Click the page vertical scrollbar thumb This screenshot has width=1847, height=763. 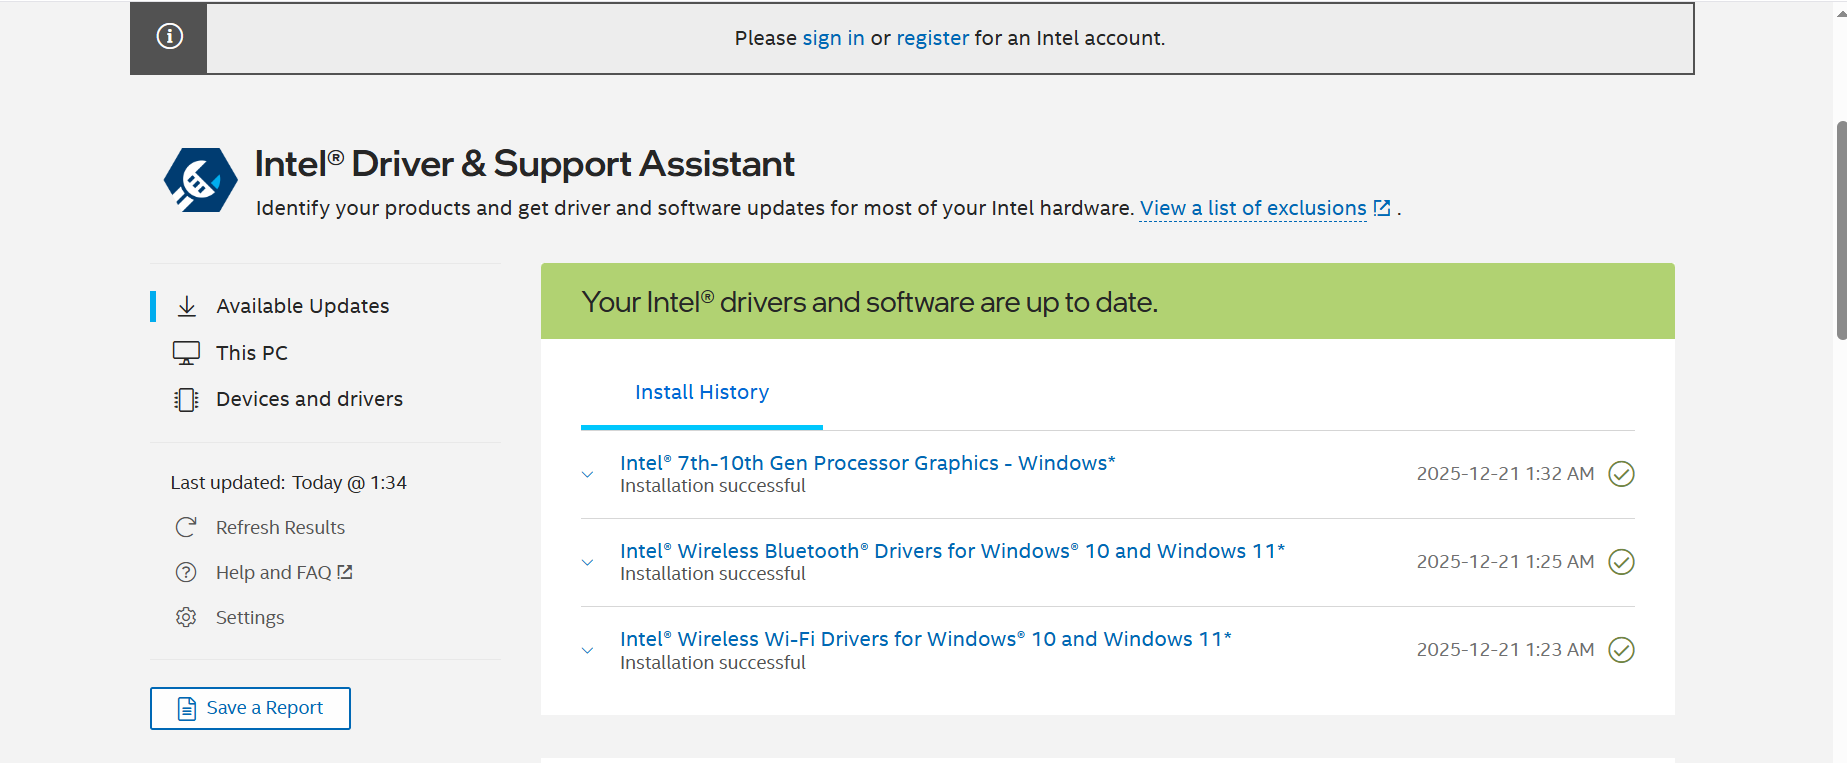click(1841, 230)
